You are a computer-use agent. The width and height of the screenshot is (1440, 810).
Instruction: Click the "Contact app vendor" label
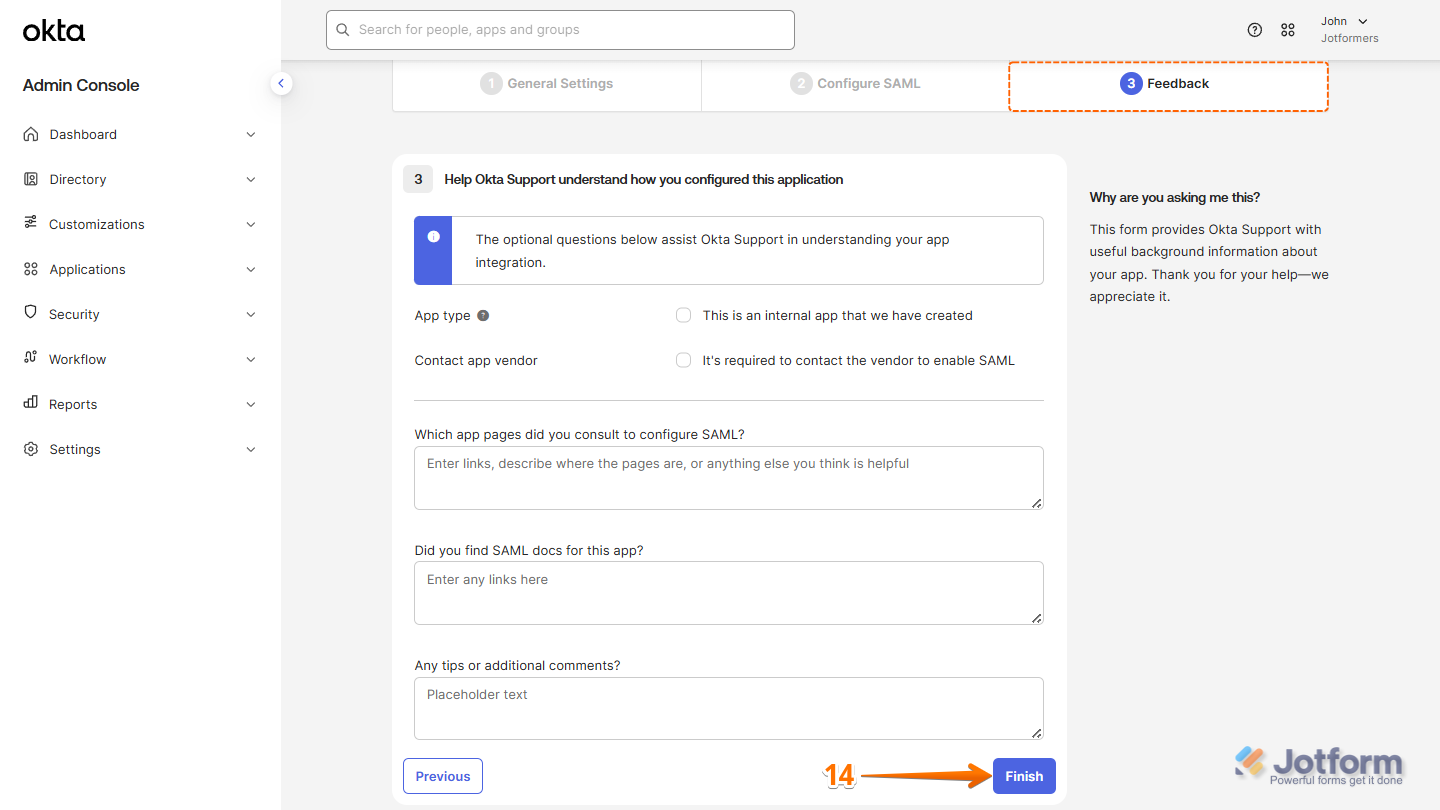[476, 360]
